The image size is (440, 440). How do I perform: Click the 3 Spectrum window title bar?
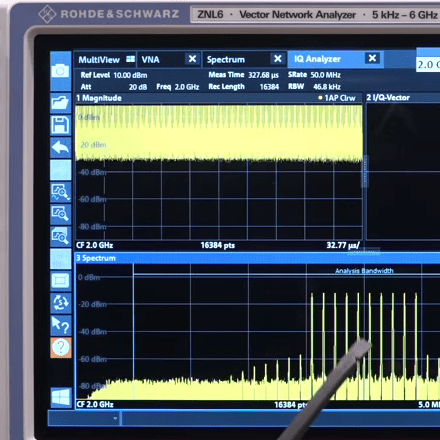pyautogui.click(x=257, y=258)
